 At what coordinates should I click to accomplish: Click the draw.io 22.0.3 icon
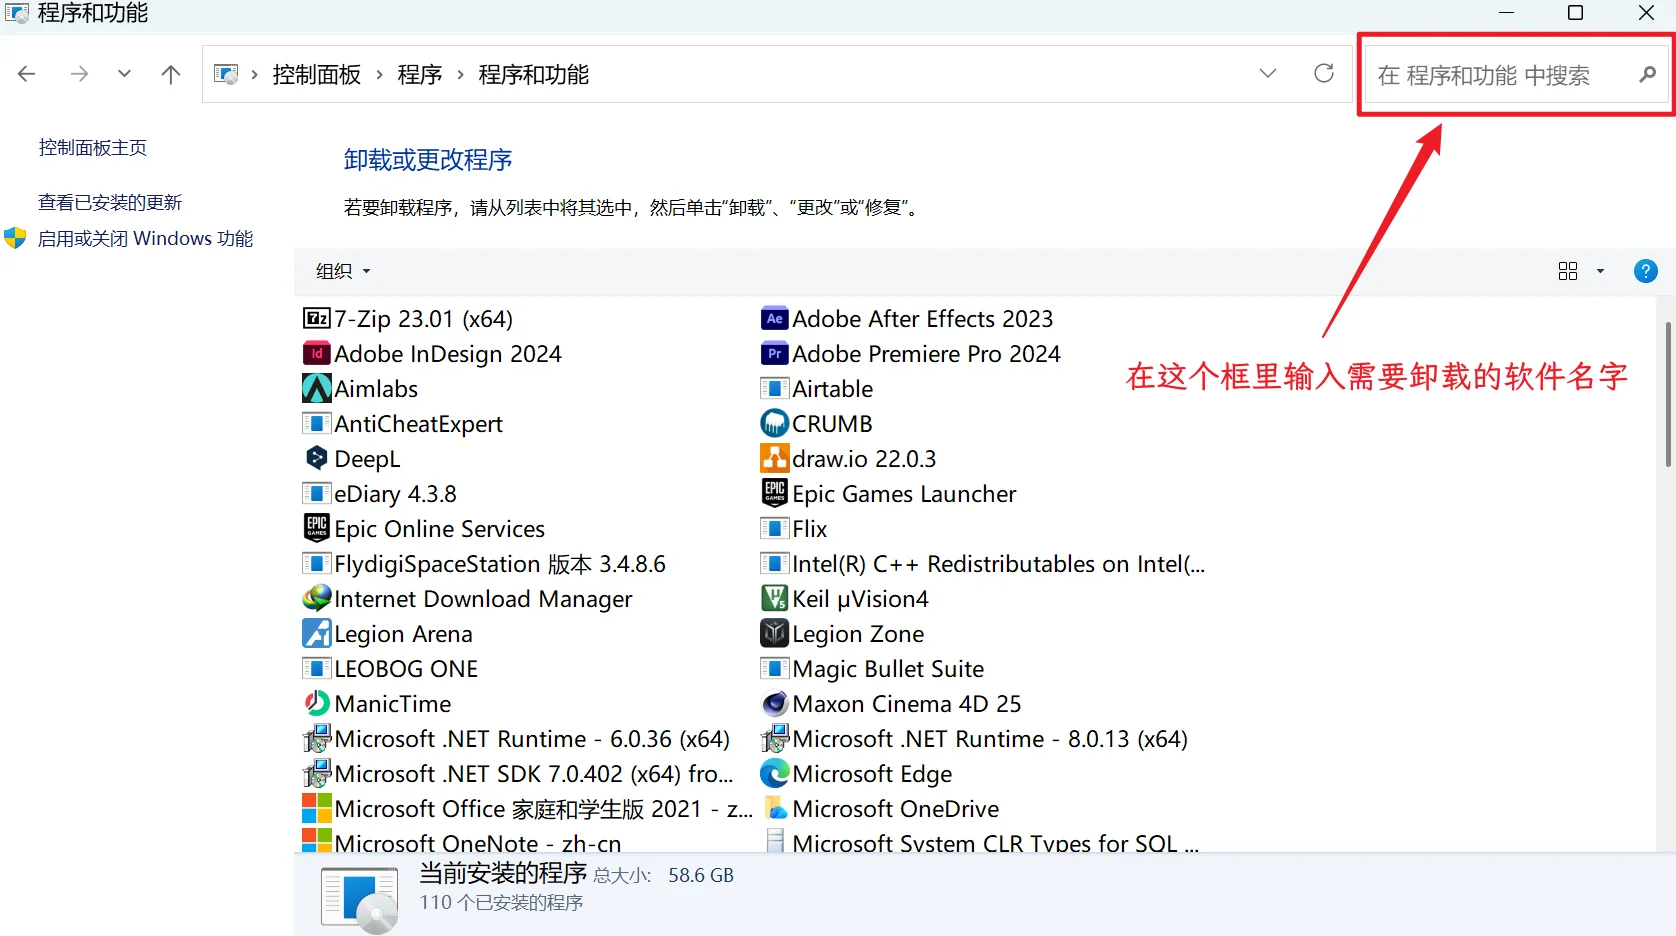tap(774, 459)
